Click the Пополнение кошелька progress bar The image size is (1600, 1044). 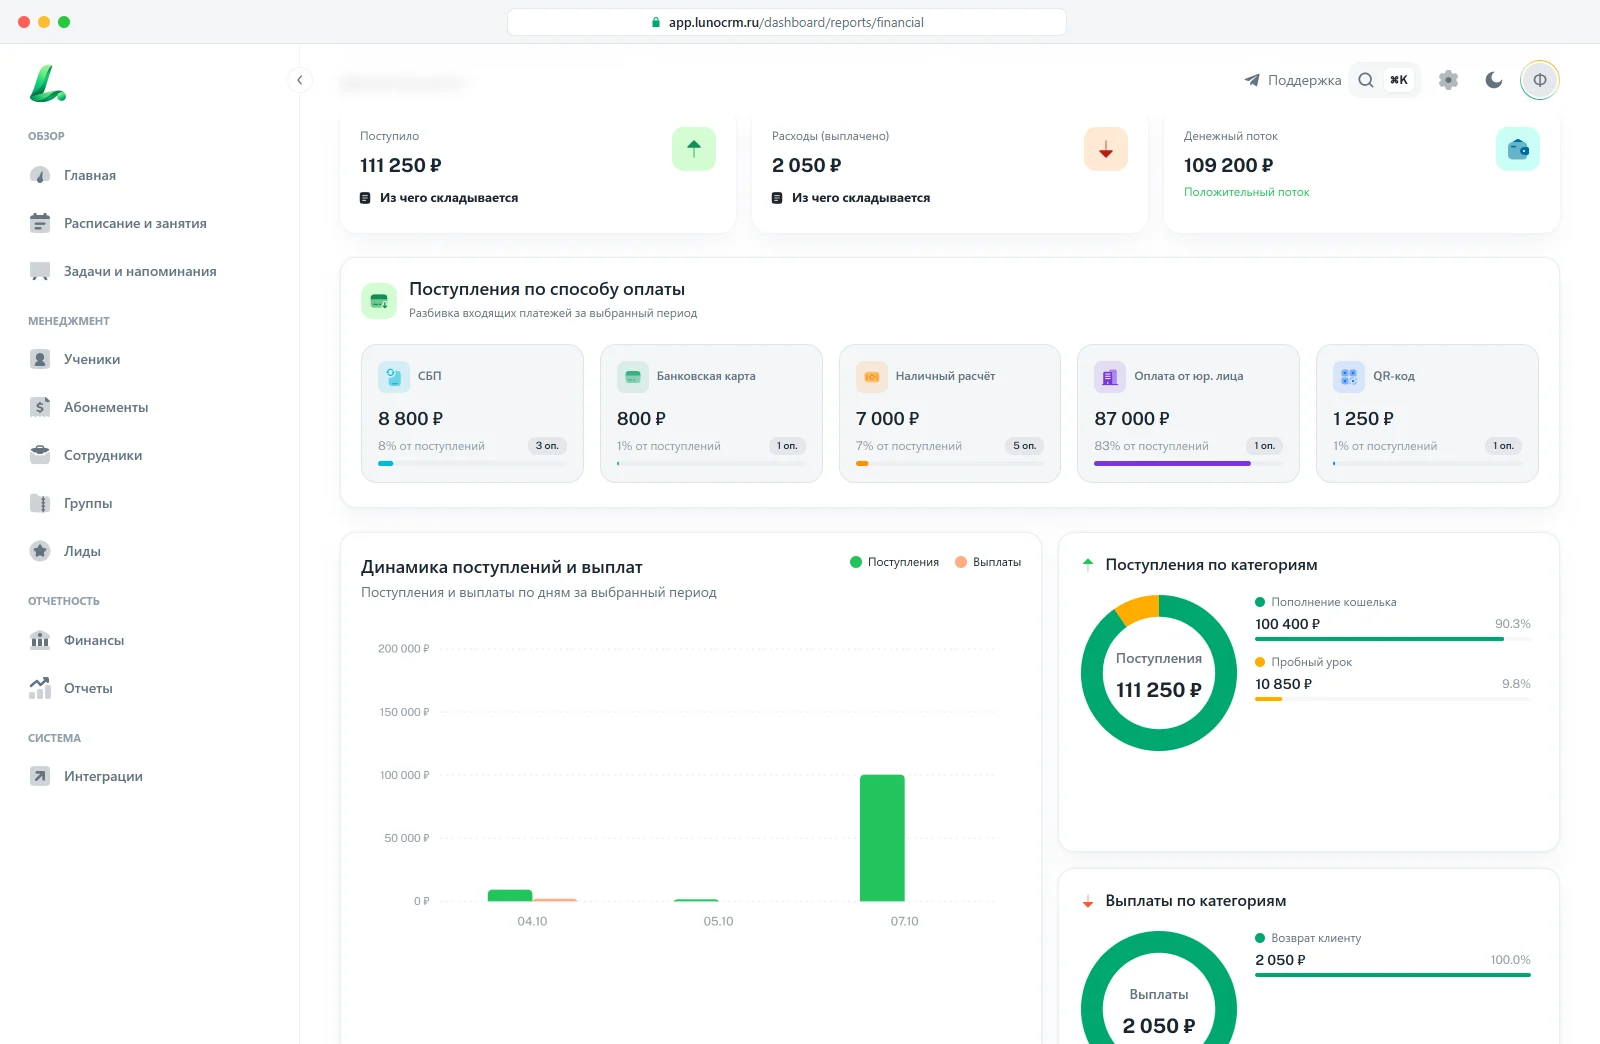(x=1393, y=639)
